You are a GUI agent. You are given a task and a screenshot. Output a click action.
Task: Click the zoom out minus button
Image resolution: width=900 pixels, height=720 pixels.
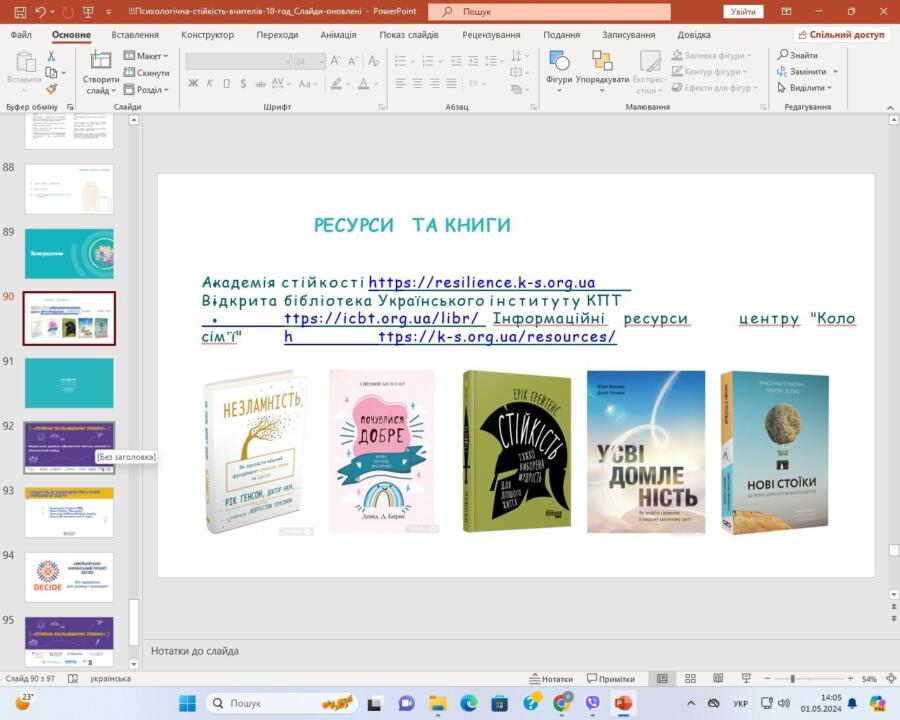(x=767, y=679)
